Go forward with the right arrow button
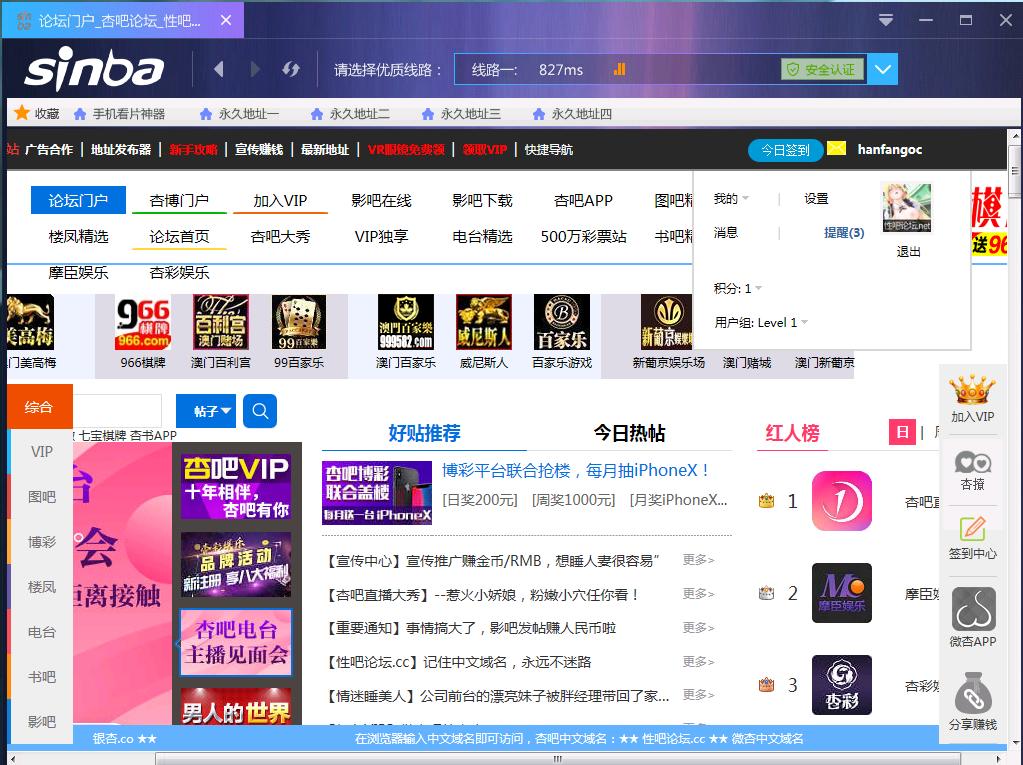 [x=255, y=69]
